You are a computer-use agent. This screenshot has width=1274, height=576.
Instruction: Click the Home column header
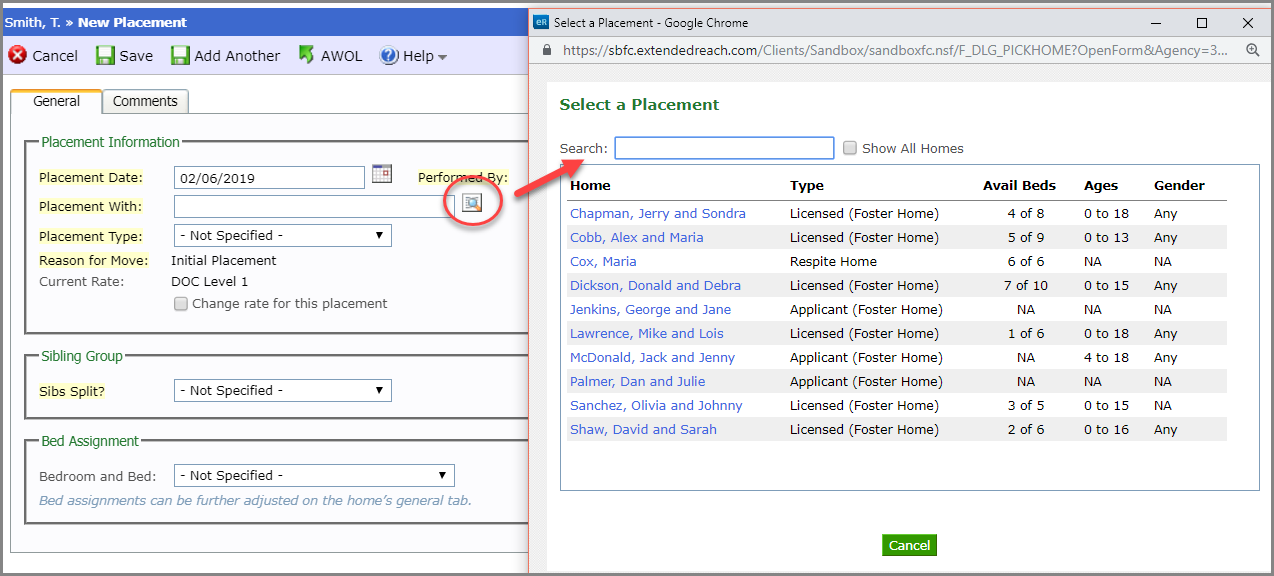[x=590, y=185]
